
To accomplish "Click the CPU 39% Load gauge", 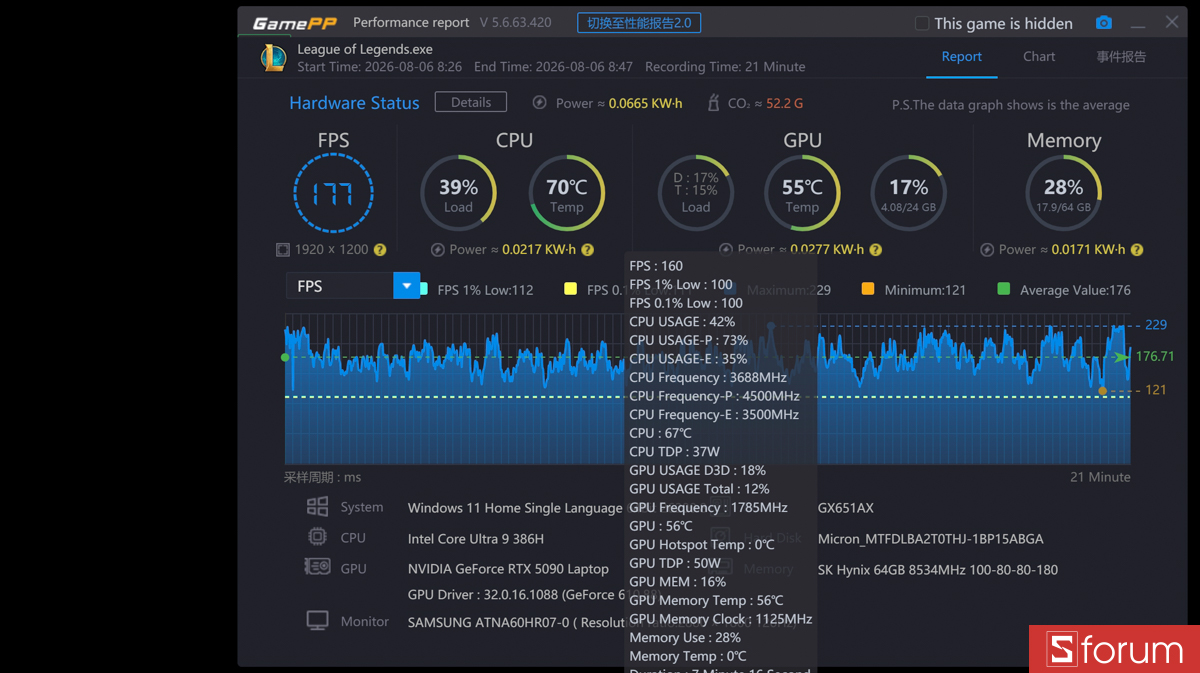I will point(458,193).
